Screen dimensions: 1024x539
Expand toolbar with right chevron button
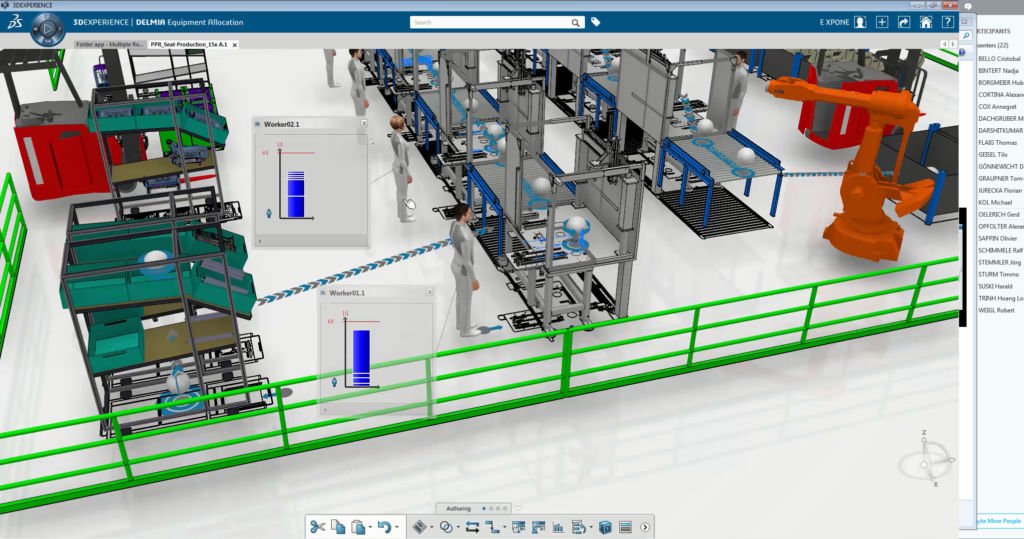pos(645,527)
